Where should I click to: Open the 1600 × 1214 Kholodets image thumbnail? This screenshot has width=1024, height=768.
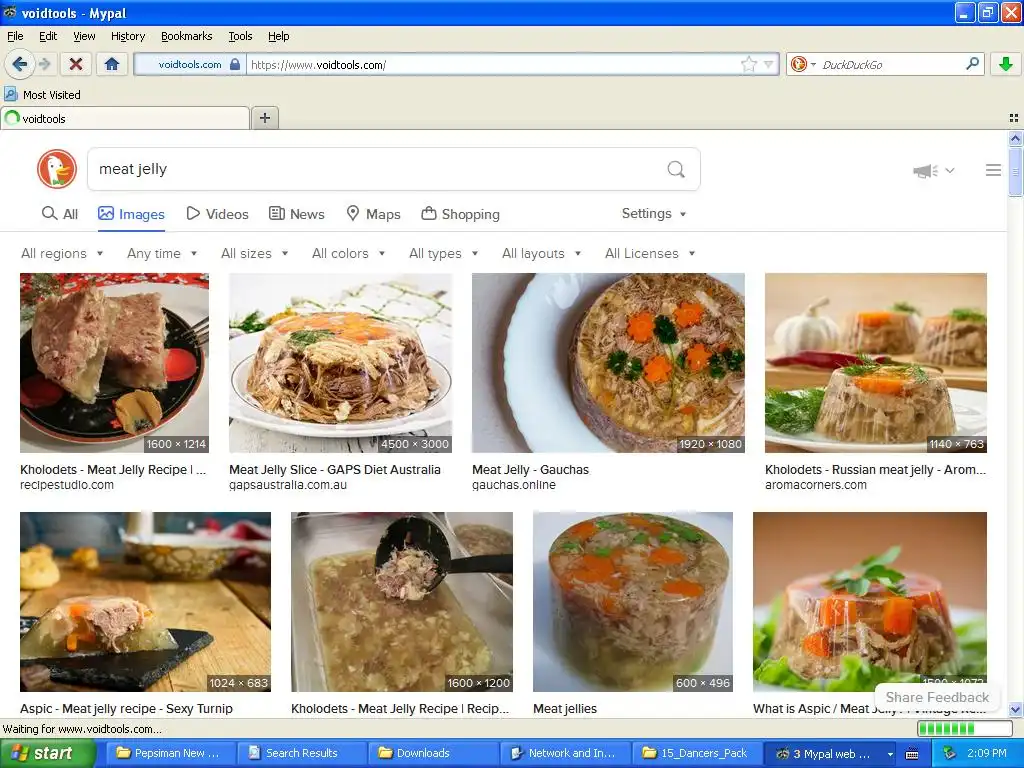pyautogui.click(x=114, y=362)
